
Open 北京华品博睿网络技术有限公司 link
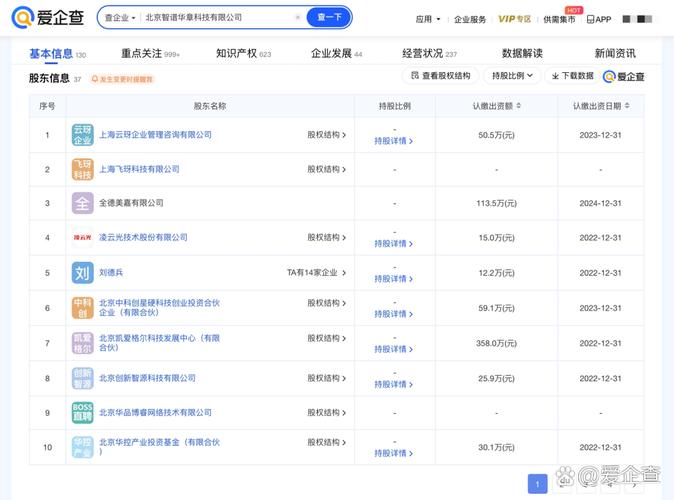tap(155, 413)
